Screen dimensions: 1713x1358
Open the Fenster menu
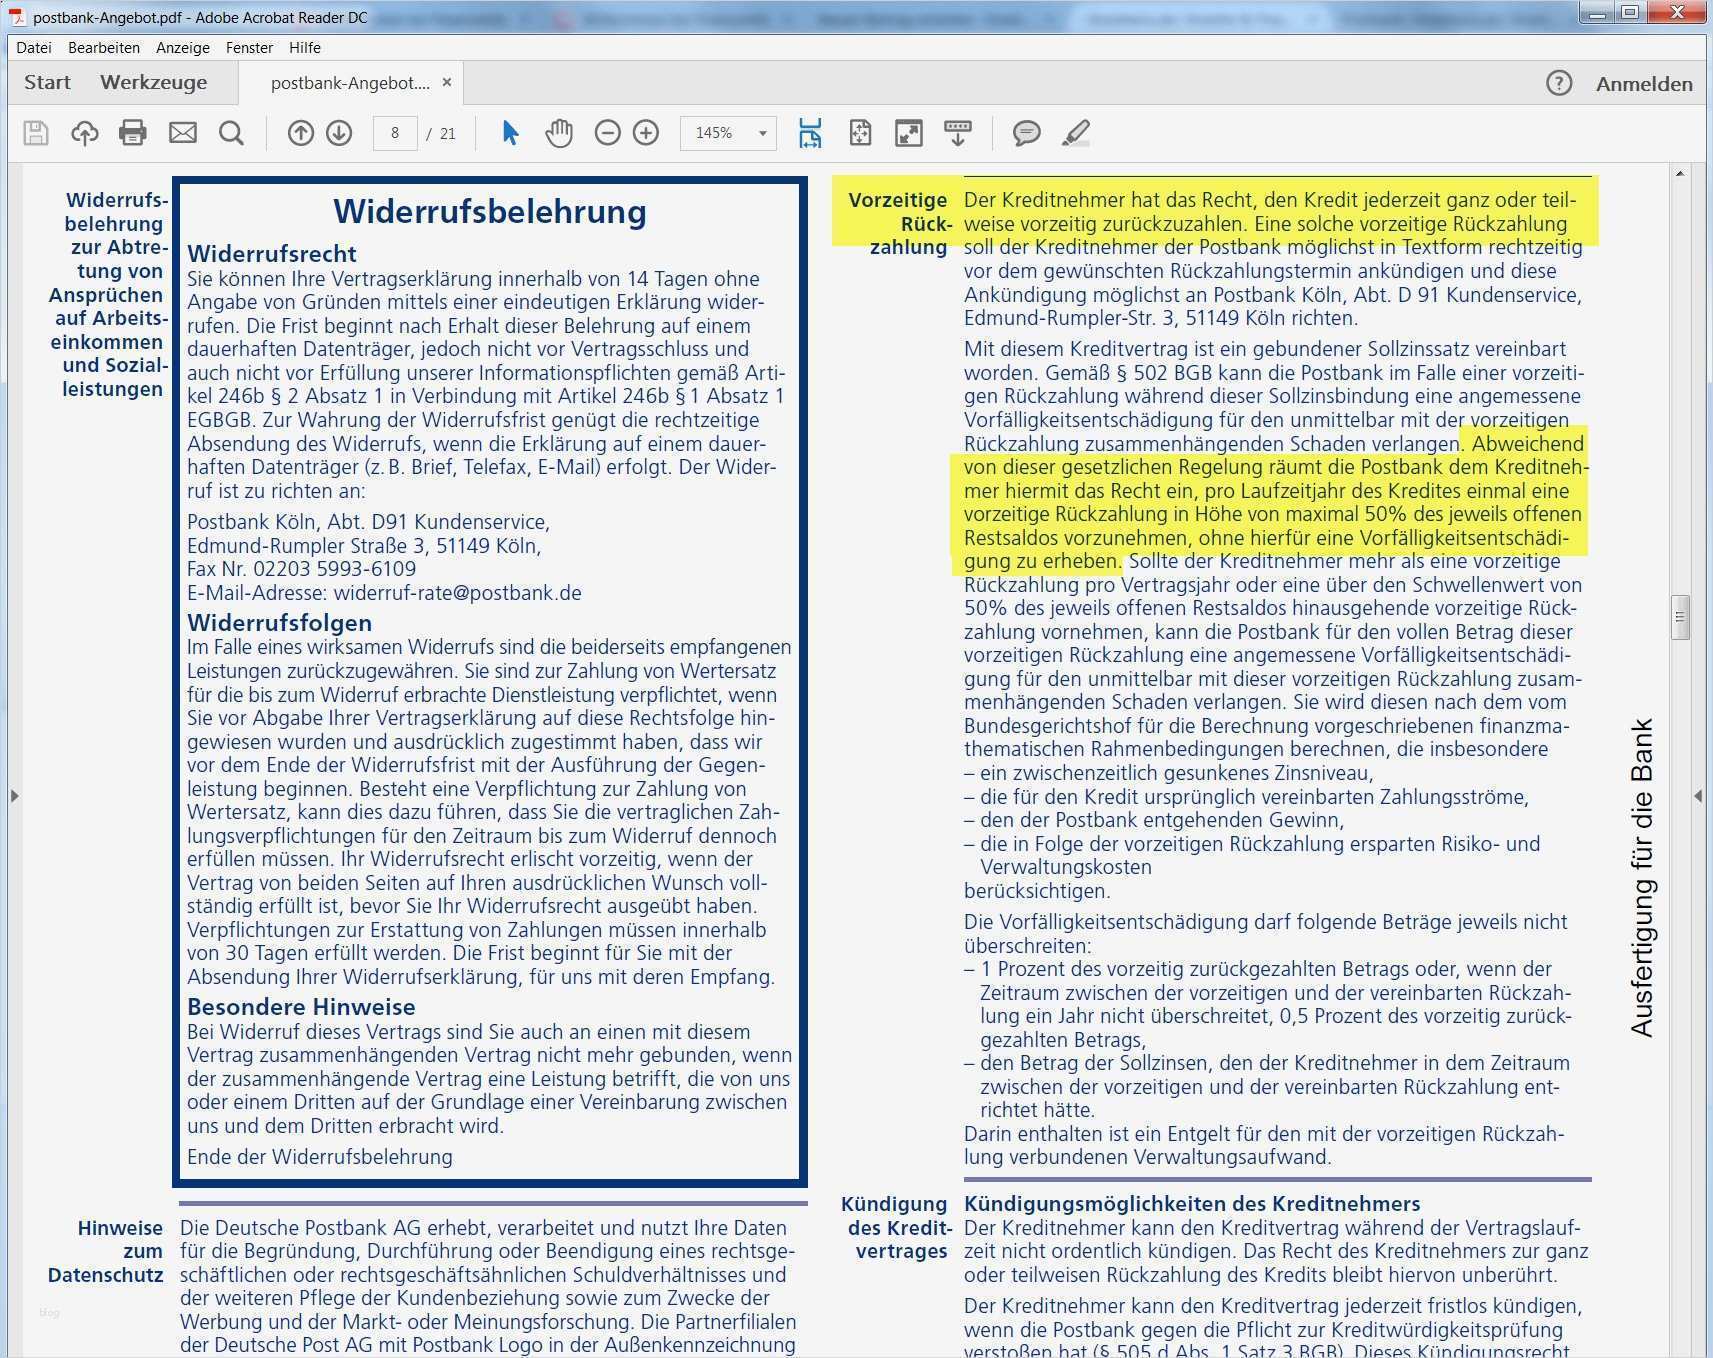[249, 47]
